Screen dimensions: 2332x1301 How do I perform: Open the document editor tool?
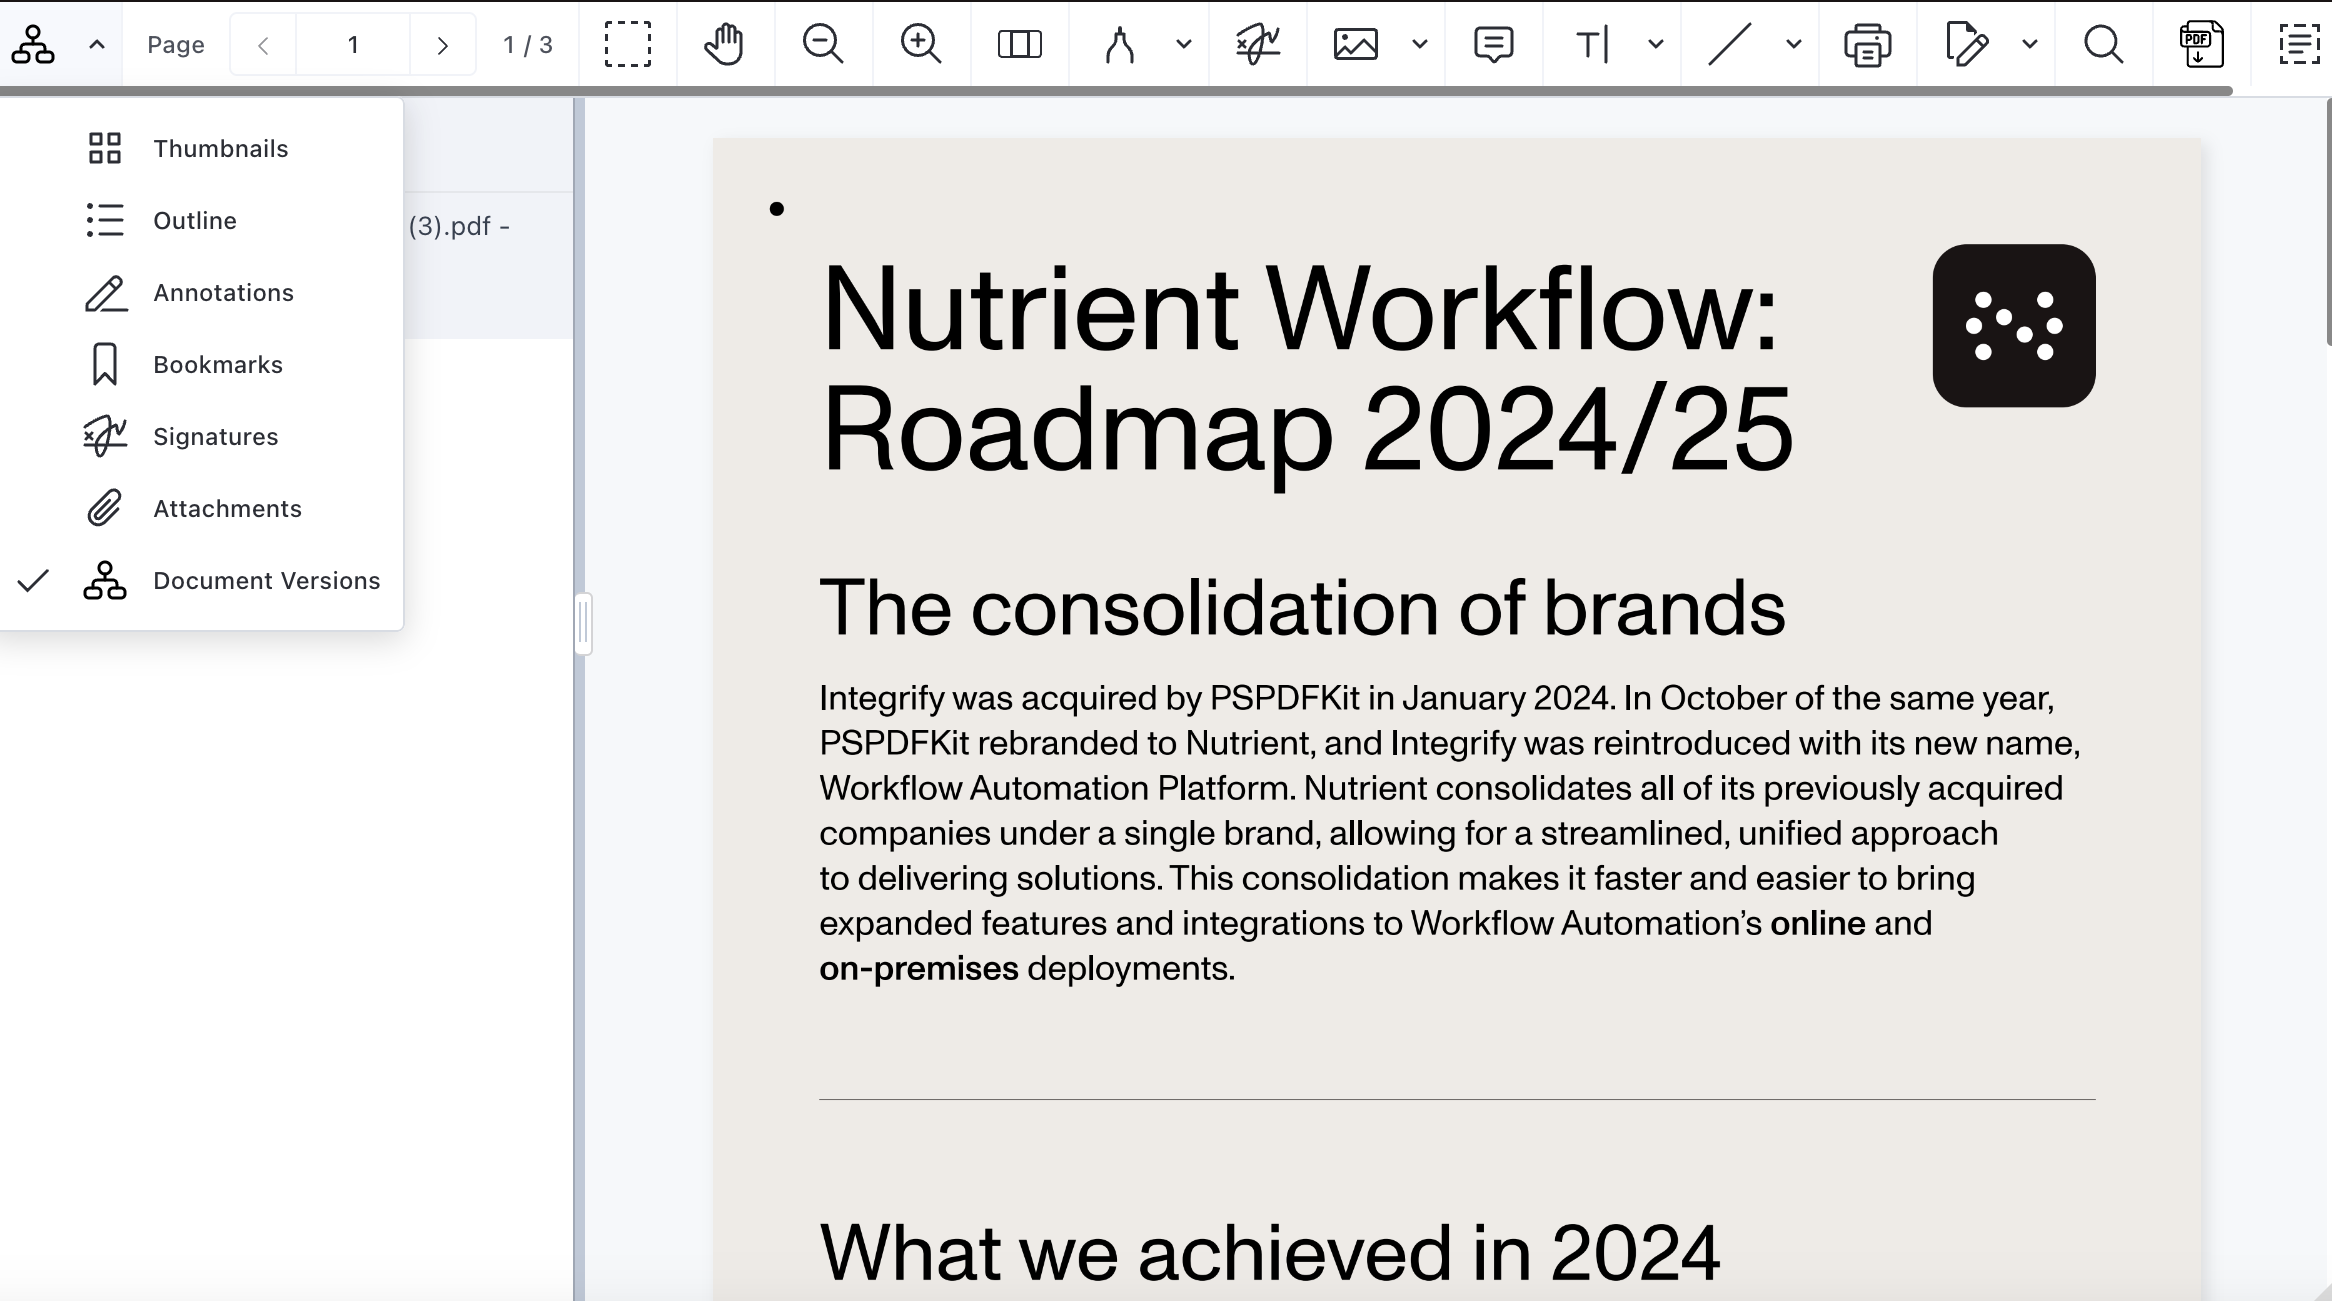[1966, 45]
